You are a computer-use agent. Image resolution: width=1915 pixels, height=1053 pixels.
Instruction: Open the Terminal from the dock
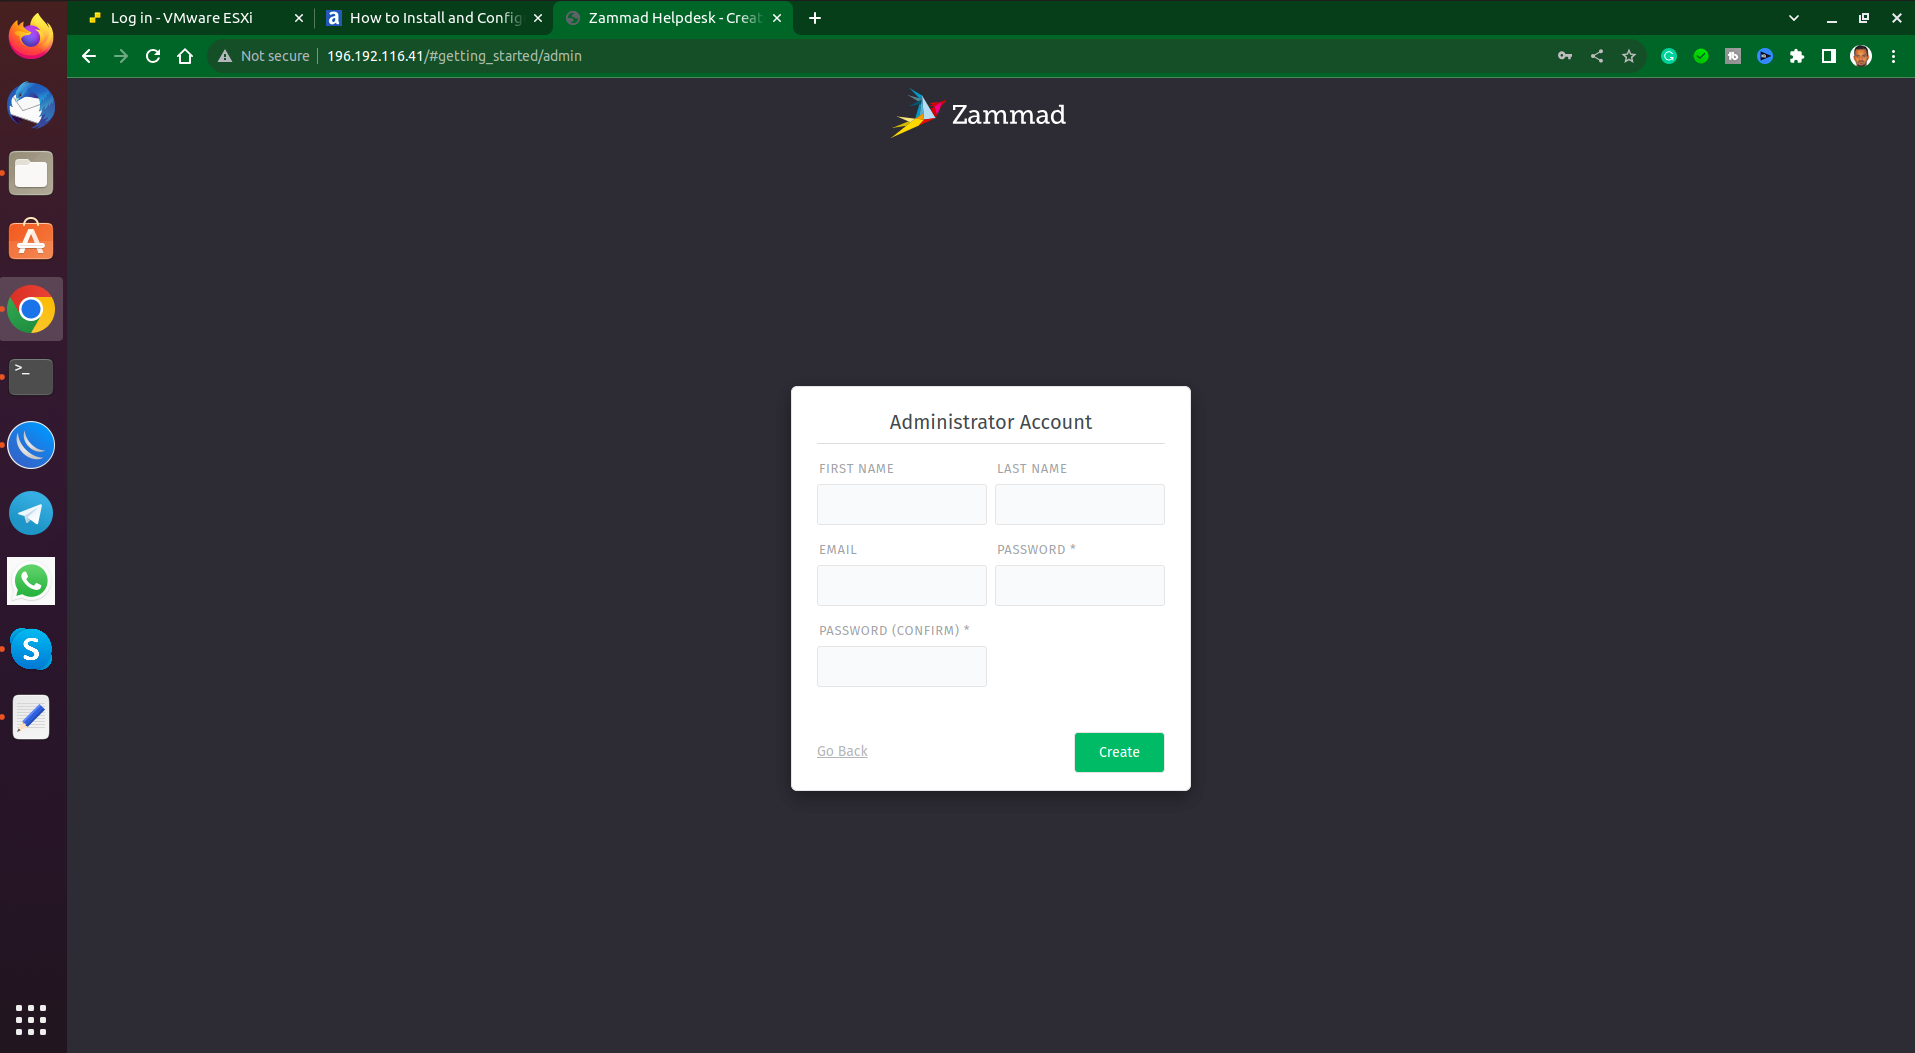(31, 377)
